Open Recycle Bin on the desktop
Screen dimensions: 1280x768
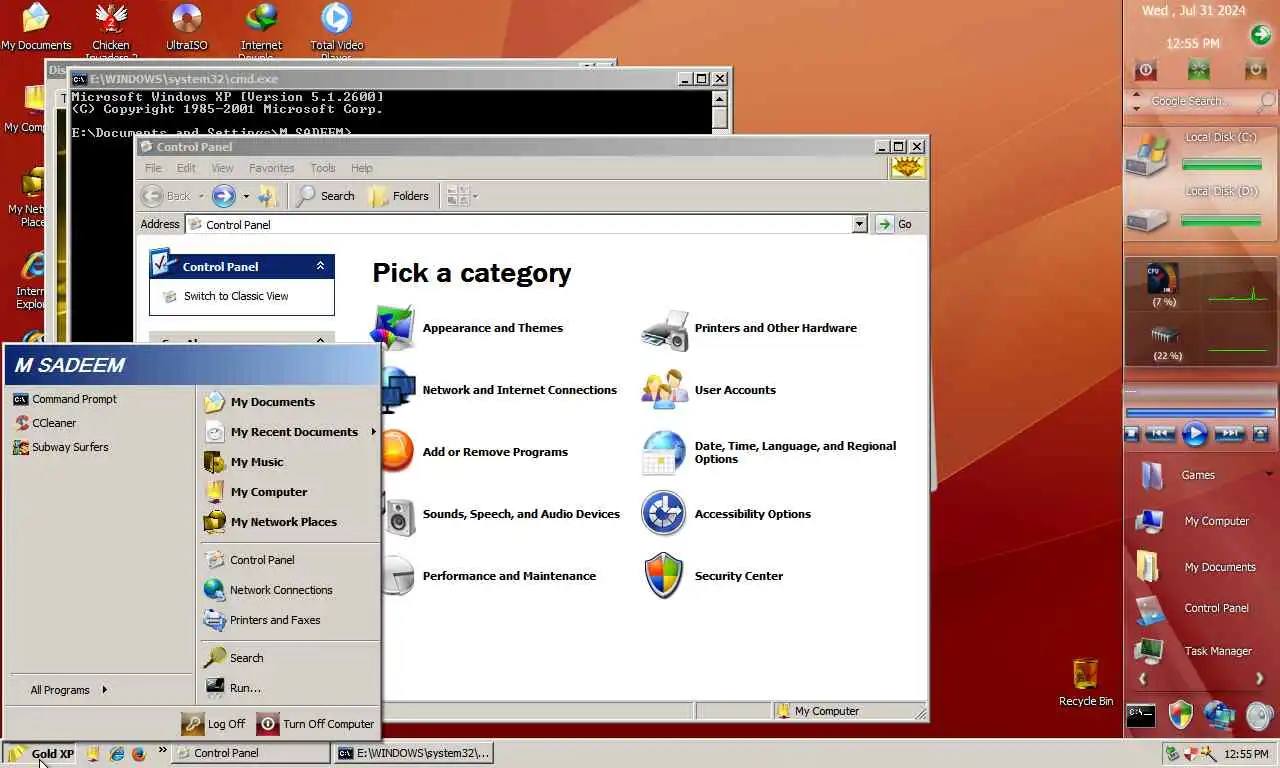coord(1086,683)
